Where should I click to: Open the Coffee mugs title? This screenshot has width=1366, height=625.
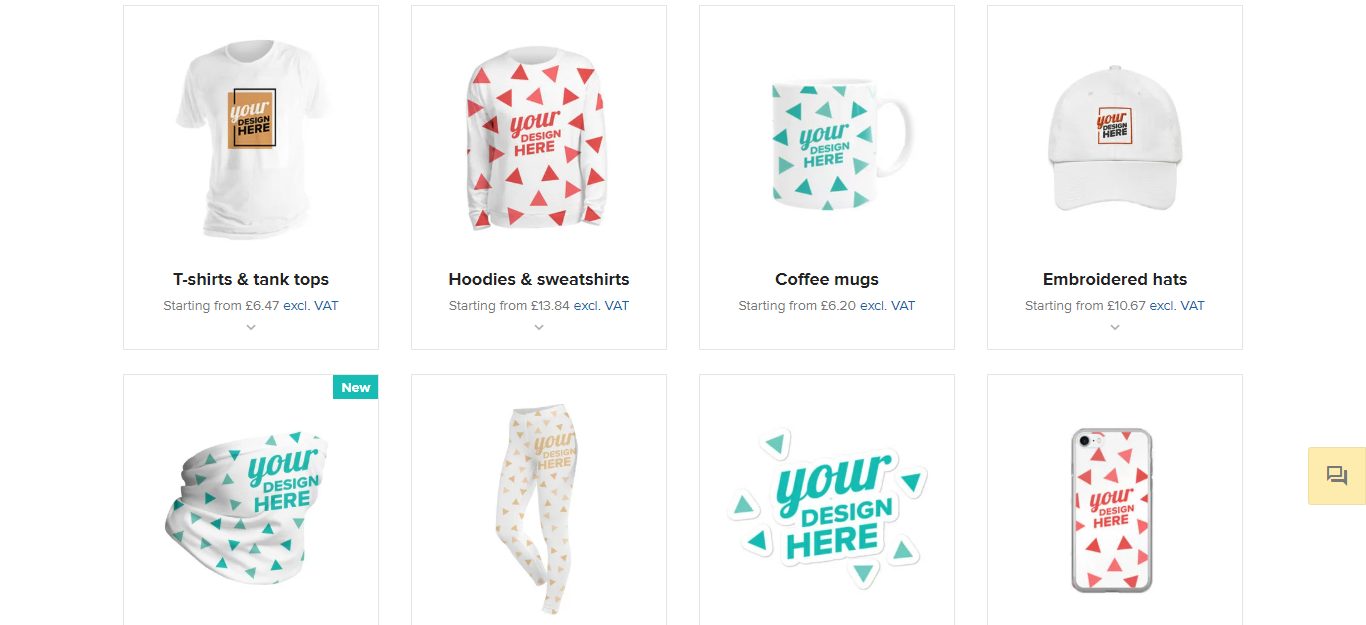pos(827,279)
